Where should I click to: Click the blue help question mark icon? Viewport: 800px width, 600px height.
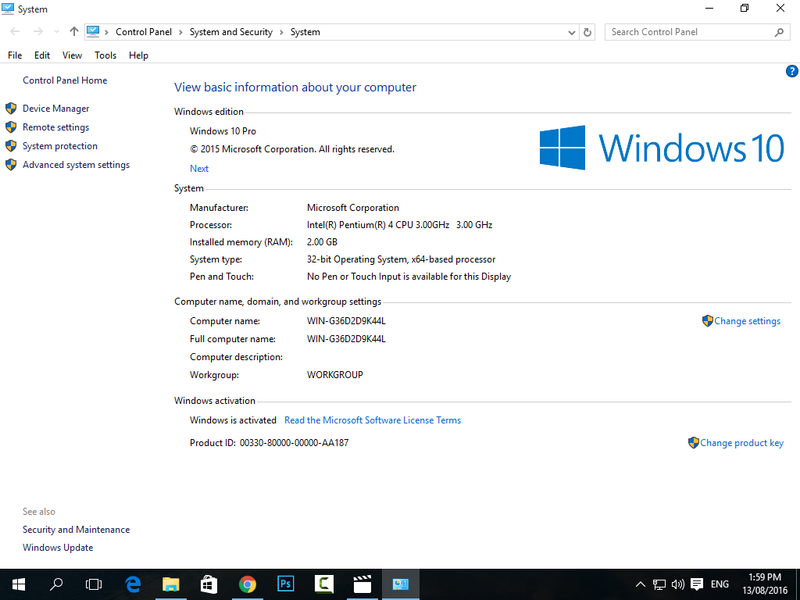point(791,71)
